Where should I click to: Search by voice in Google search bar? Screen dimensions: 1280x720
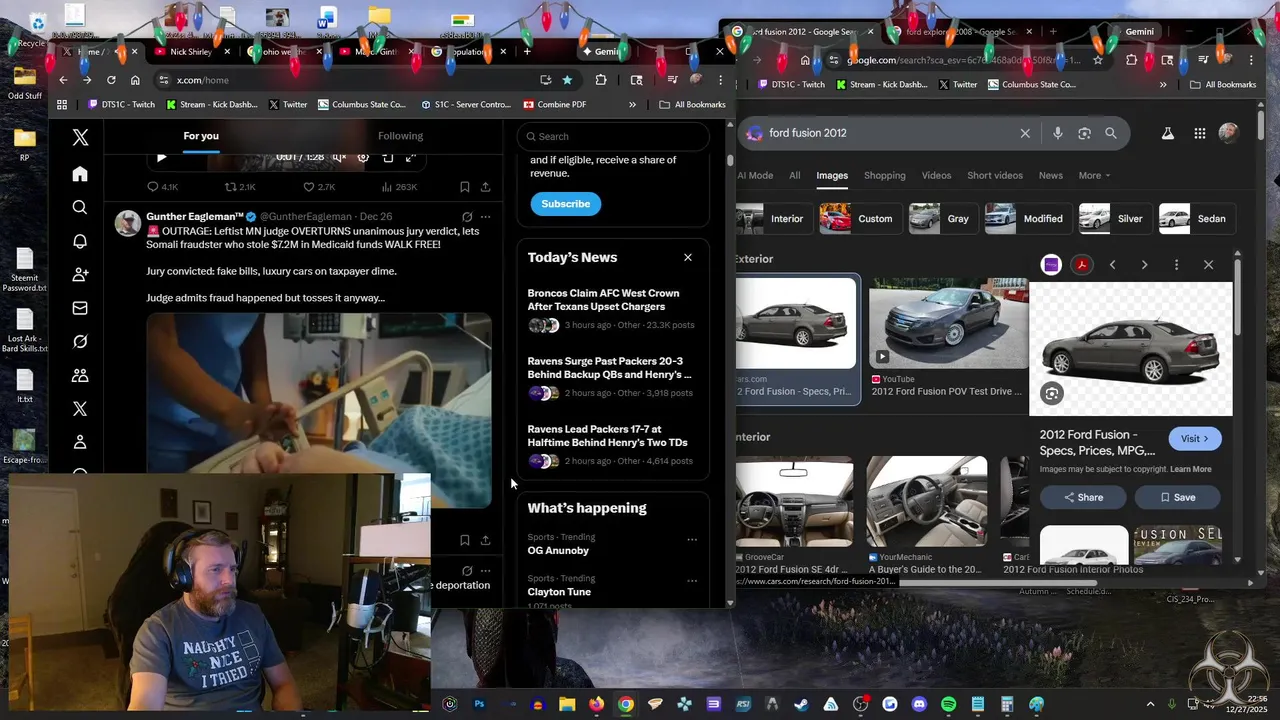[x=1057, y=133]
